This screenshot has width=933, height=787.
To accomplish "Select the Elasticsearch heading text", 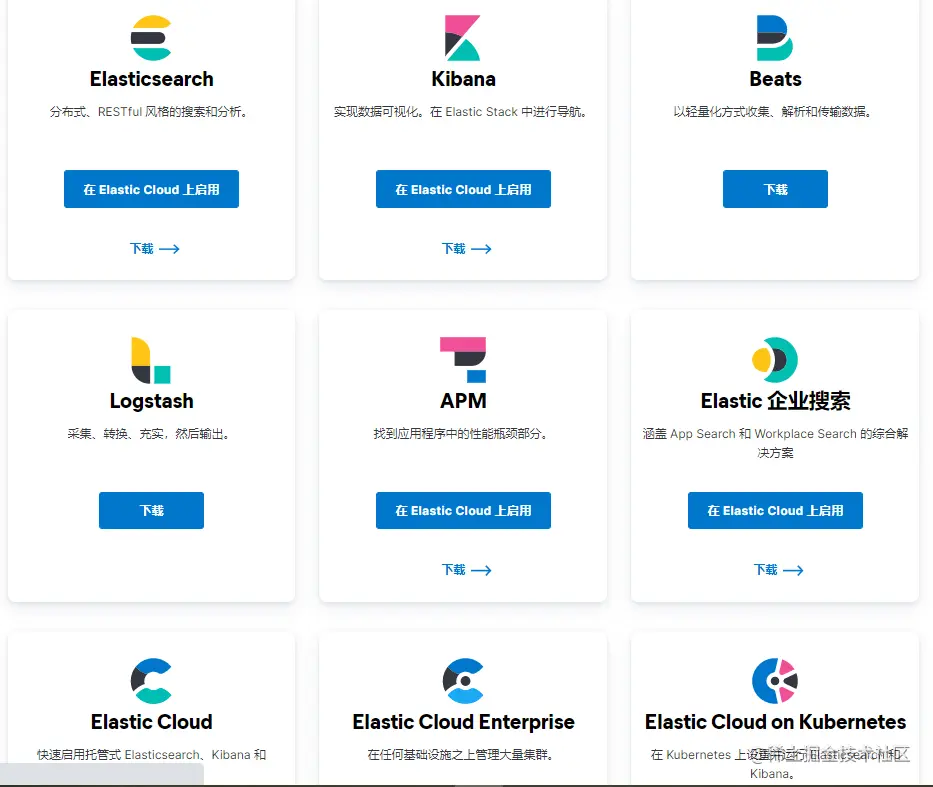I will point(151,79).
